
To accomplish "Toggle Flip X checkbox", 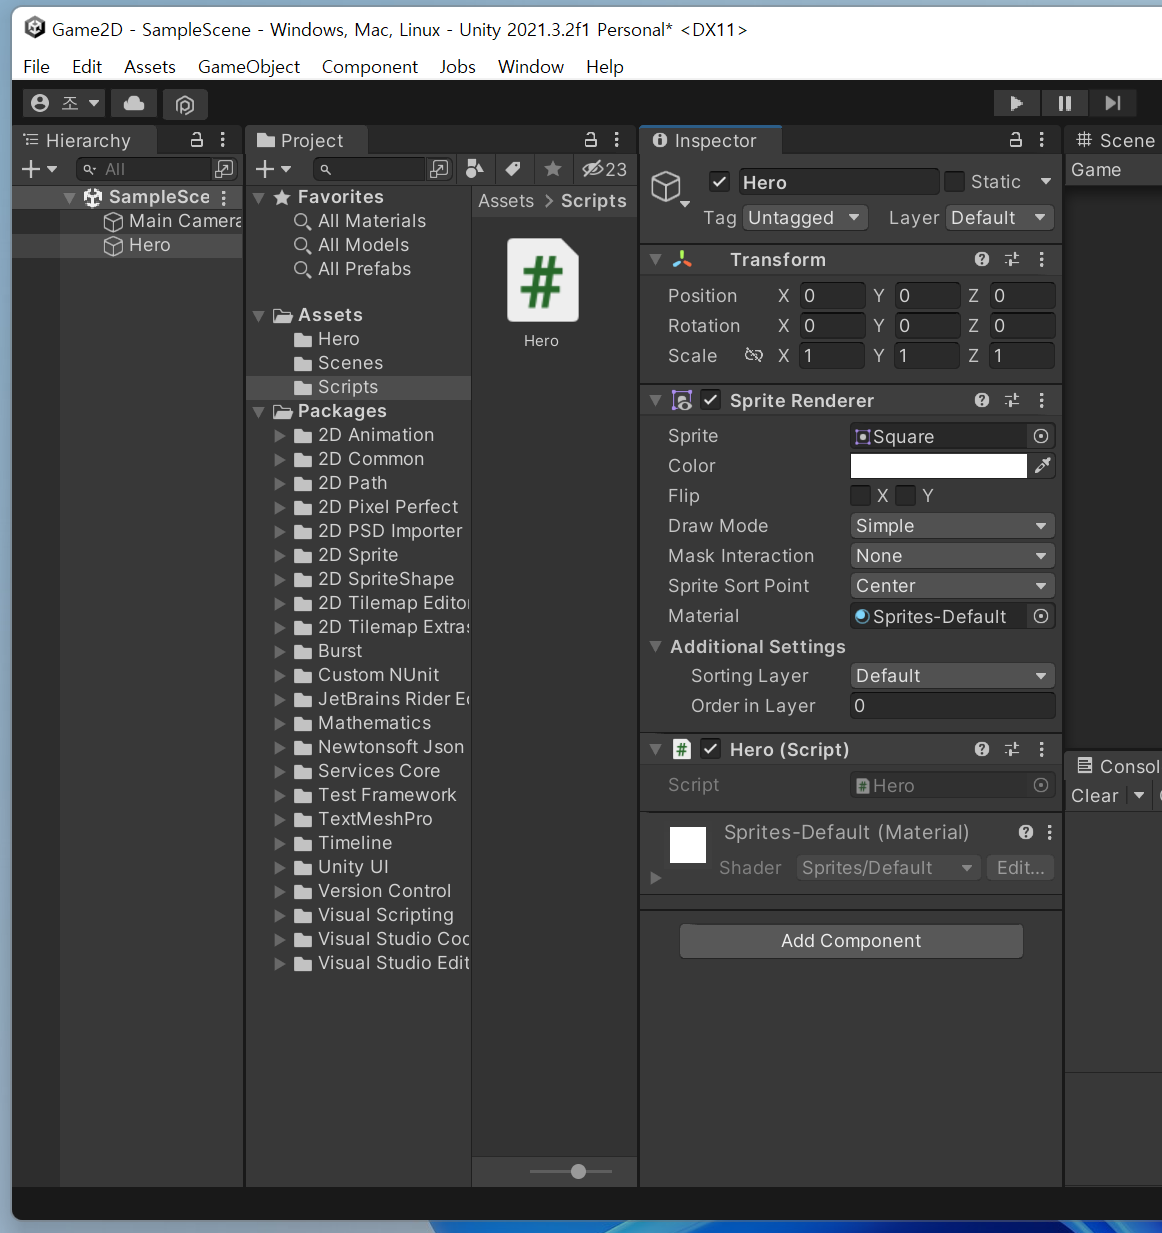I will point(860,496).
